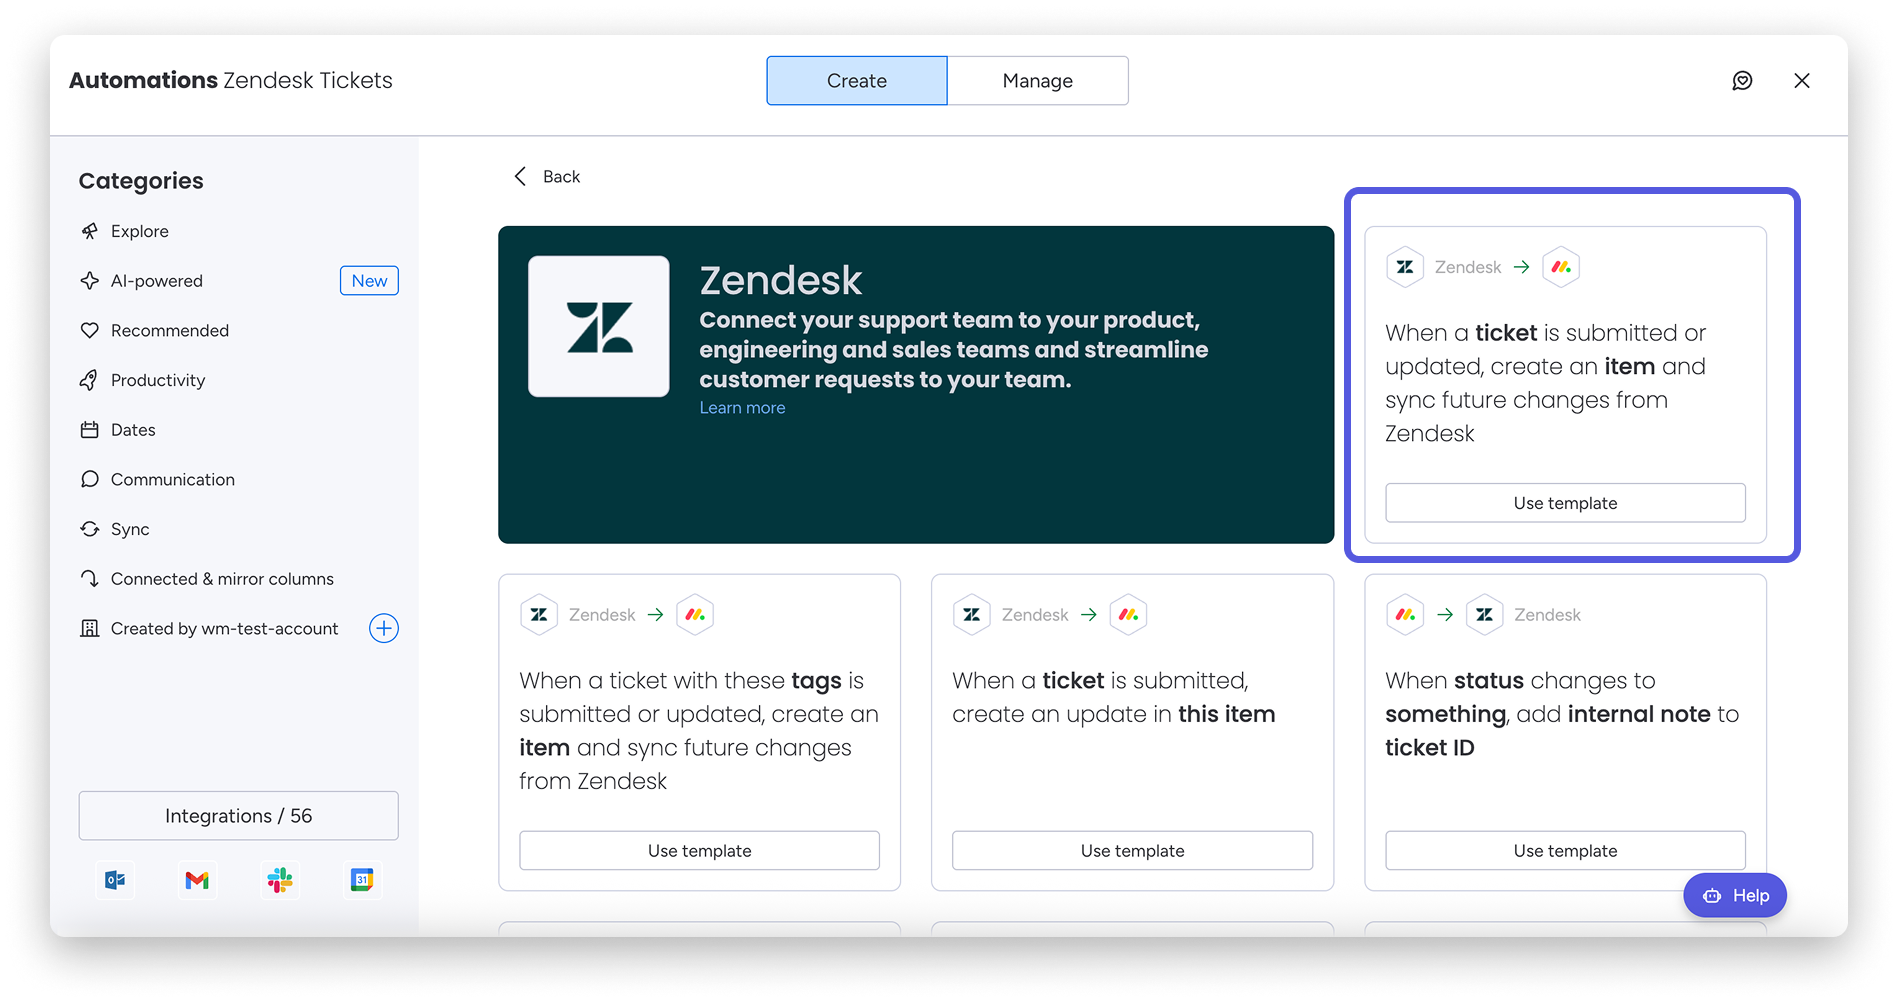
Task: Click the Recommended heart icon
Action: tap(90, 330)
